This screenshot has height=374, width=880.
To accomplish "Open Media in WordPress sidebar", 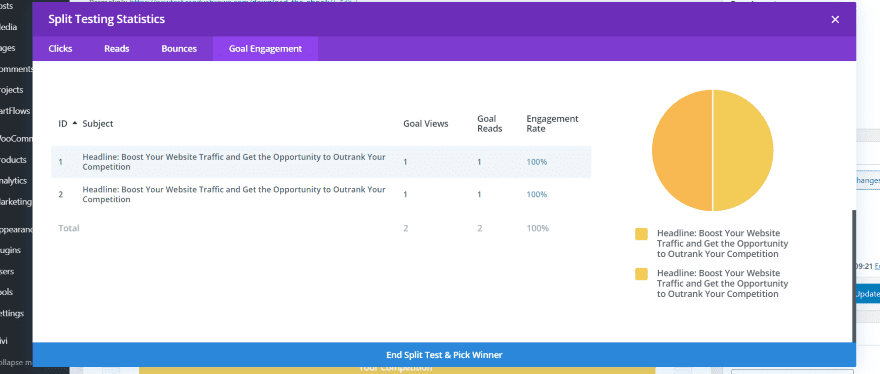I will coord(8,27).
